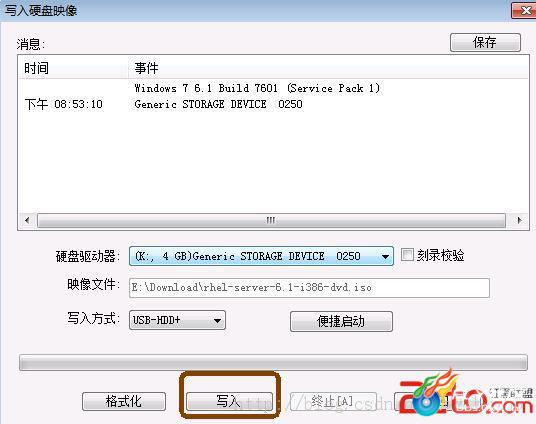
Task: Click the 写入 (Write) button
Action: pyautogui.click(x=229, y=401)
